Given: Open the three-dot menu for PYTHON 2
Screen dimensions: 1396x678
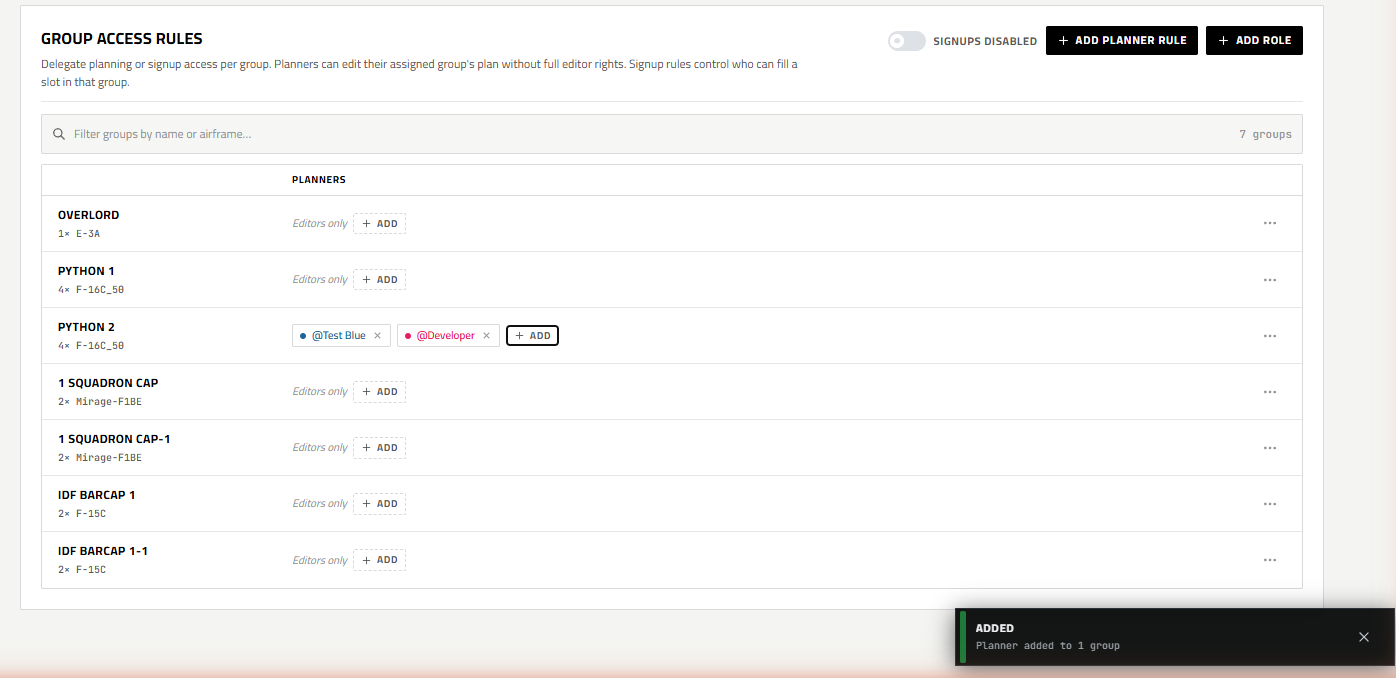Looking at the screenshot, I should (x=1270, y=336).
